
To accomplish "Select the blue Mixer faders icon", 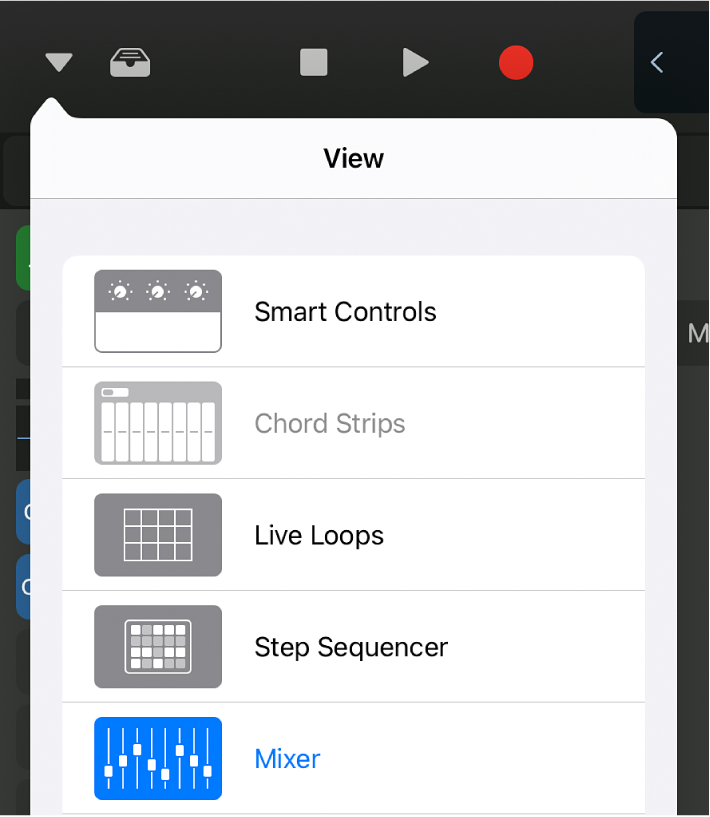I will pos(157,759).
